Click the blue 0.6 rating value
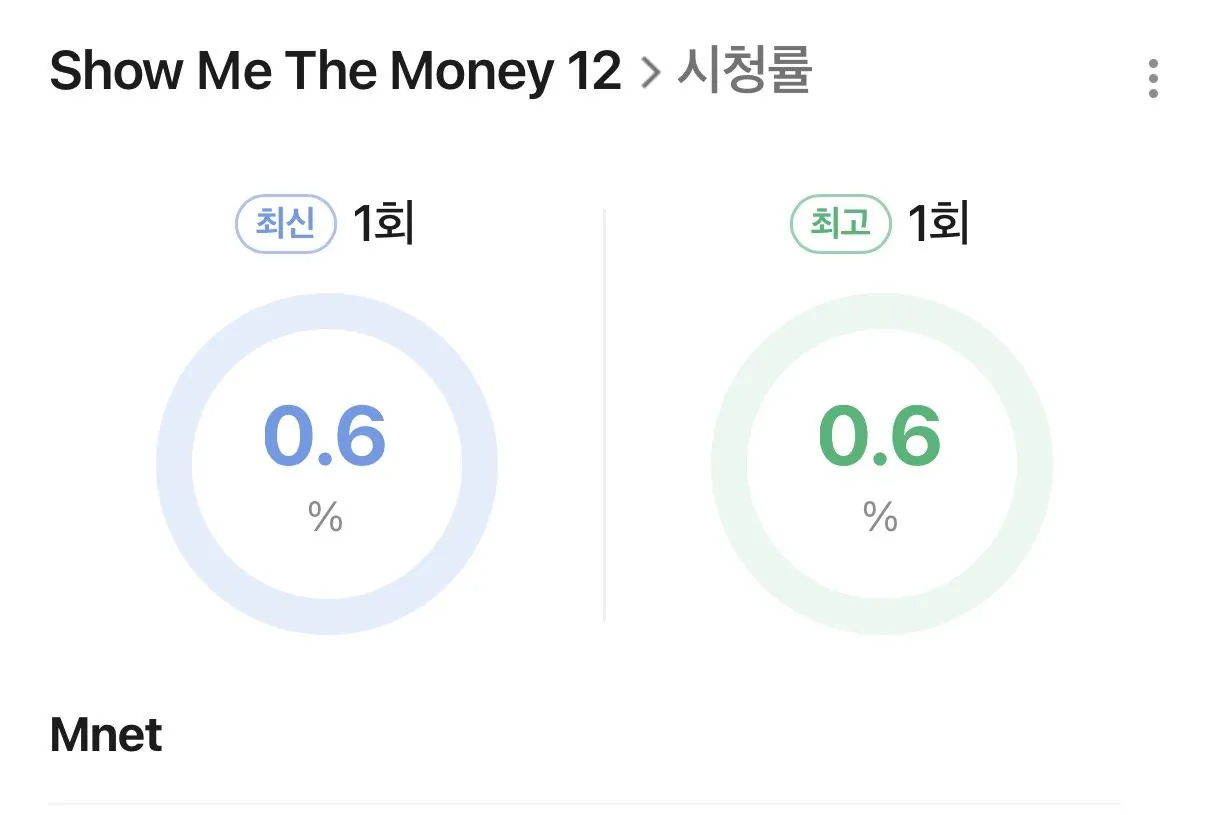This screenshot has width=1206, height=815. 325,437
